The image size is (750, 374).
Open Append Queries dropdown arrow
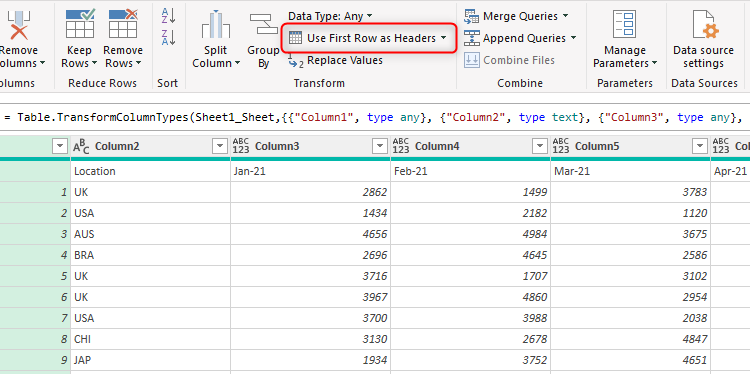573,38
